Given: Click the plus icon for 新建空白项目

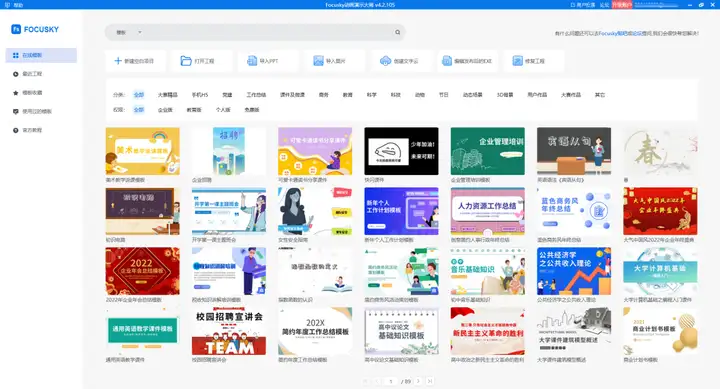Looking at the screenshot, I should pyautogui.click(x=118, y=61).
